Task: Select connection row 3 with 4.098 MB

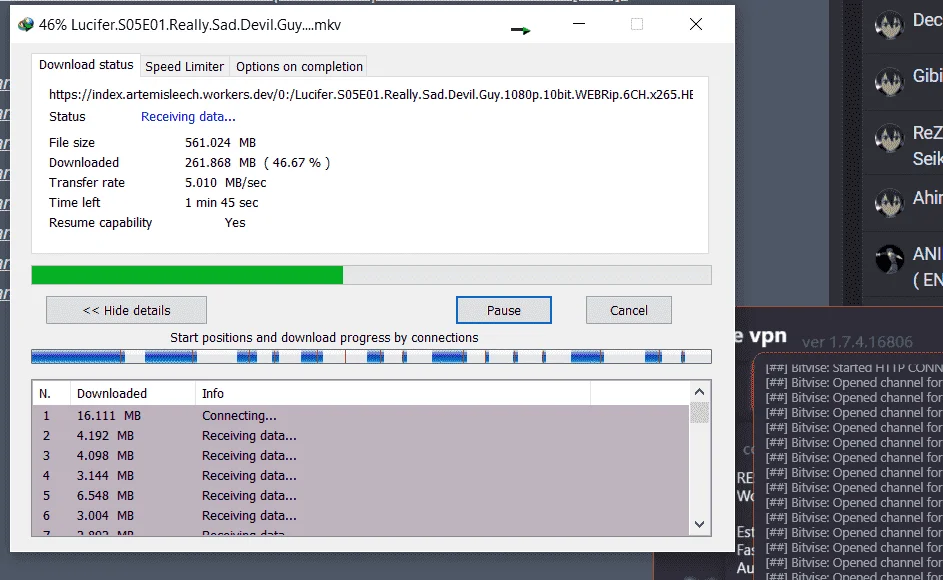Action: pyautogui.click(x=360, y=455)
